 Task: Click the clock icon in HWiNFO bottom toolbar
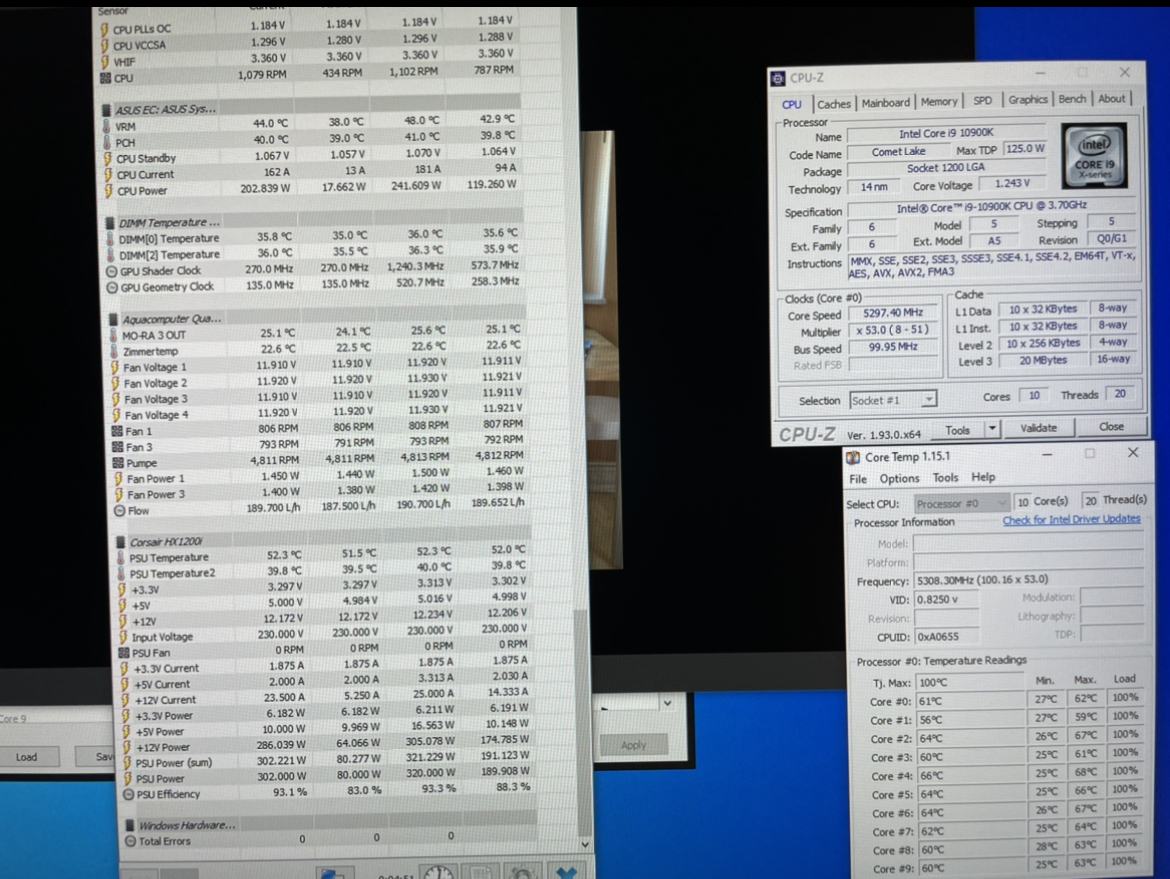click(x=439, y=872)
